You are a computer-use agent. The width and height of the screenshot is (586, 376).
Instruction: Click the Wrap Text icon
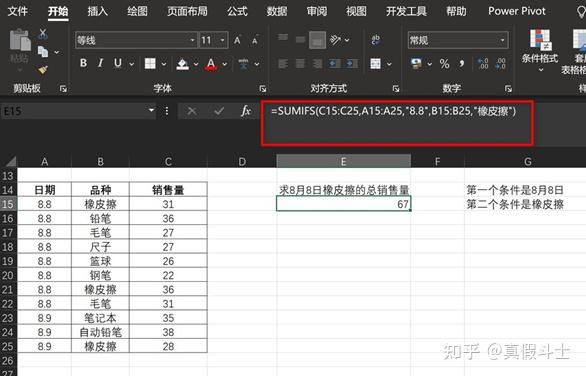pos(376,40)
